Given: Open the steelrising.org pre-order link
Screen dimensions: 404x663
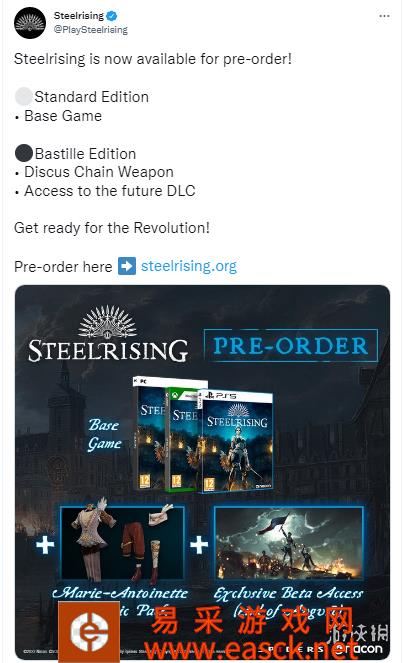Looking at the screenshot, I should tap(189, 266).
